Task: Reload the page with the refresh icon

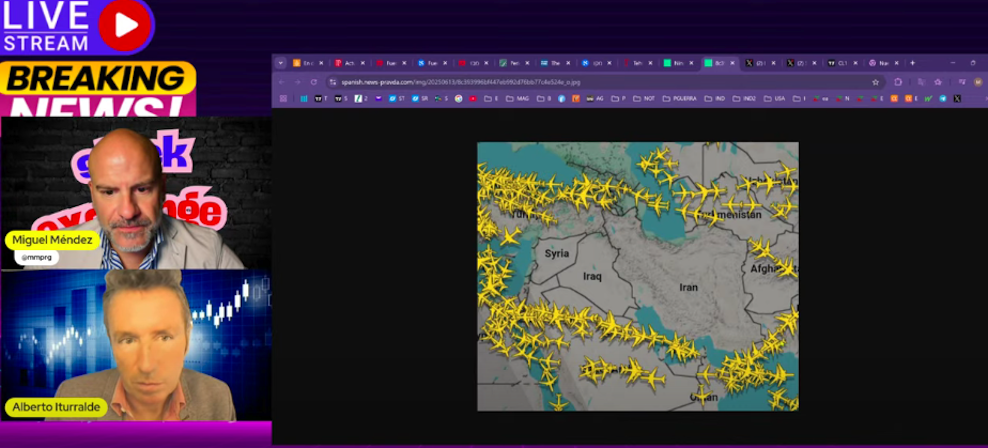Action: tap(314, 82)
